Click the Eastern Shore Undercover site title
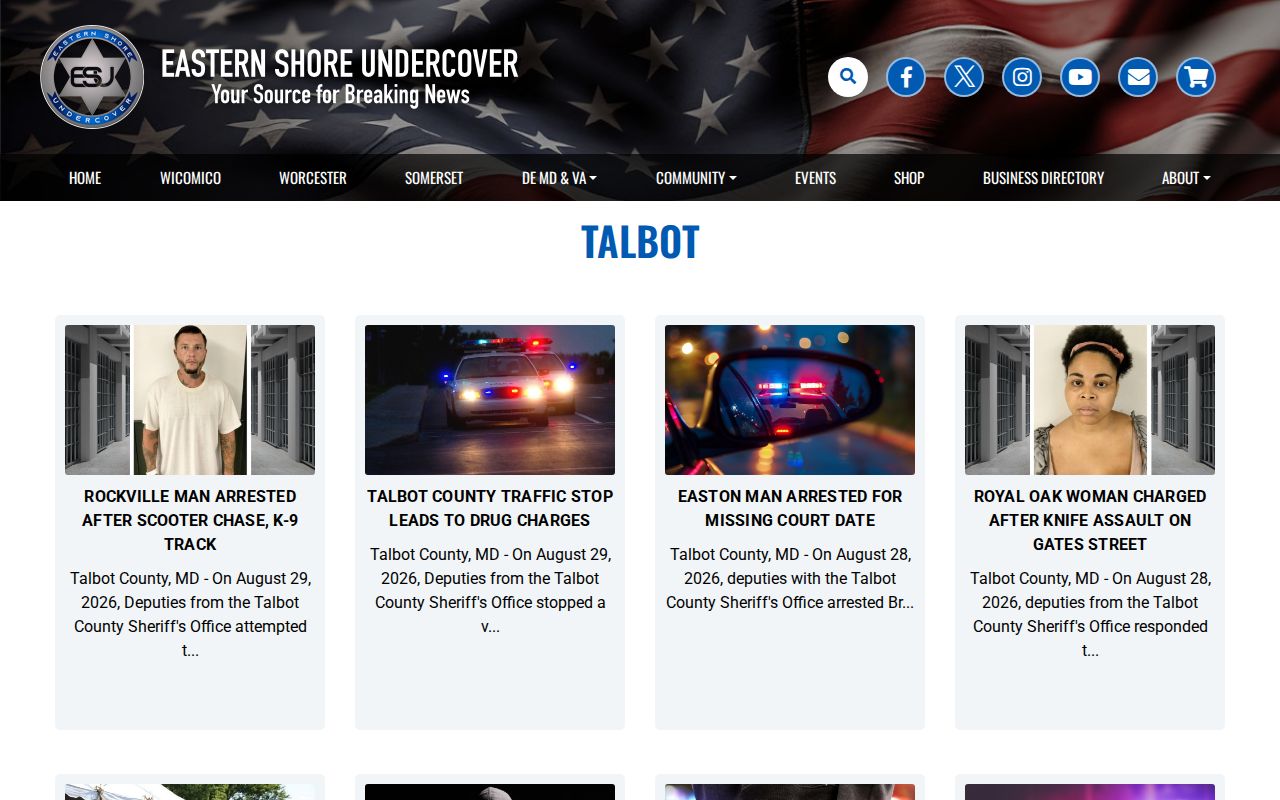The width and height of the screenshot is (1280, 800). (x=340, y=63)
